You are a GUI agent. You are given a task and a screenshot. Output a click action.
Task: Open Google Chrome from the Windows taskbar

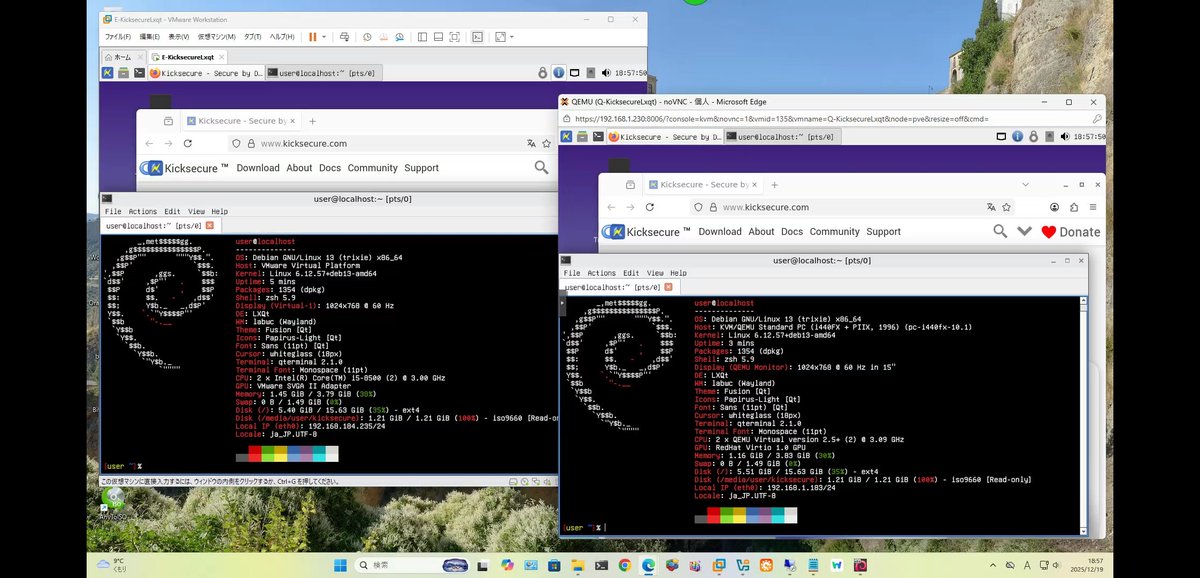click(624, 565)
